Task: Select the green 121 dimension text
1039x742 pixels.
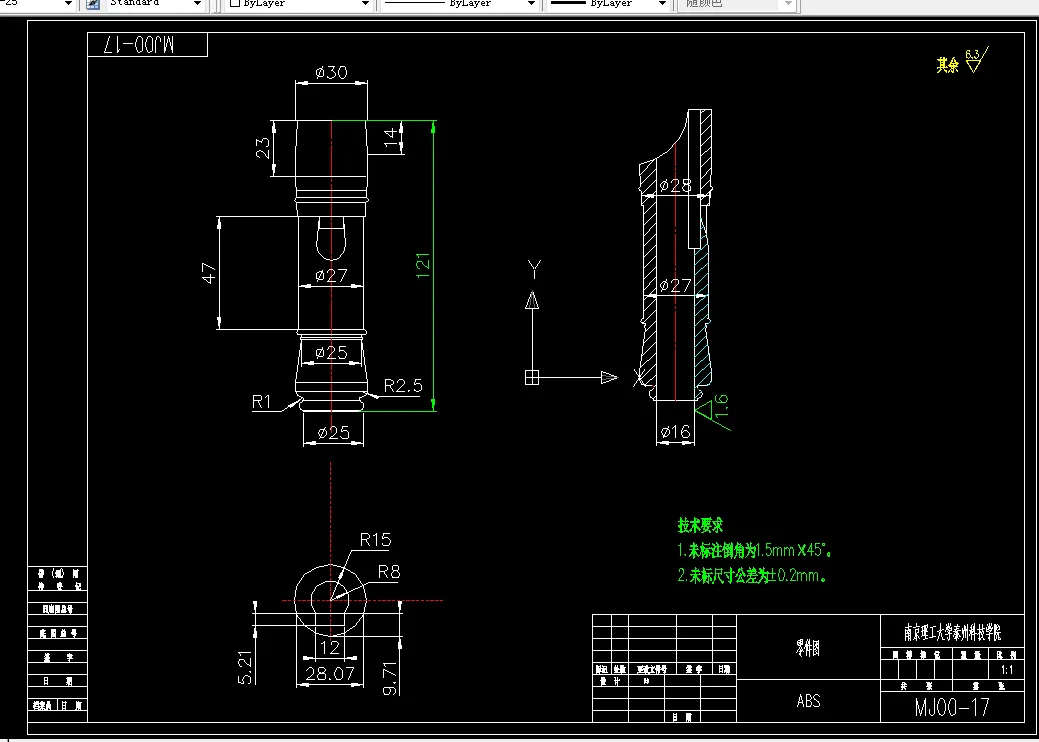Action: pos(423,265)
